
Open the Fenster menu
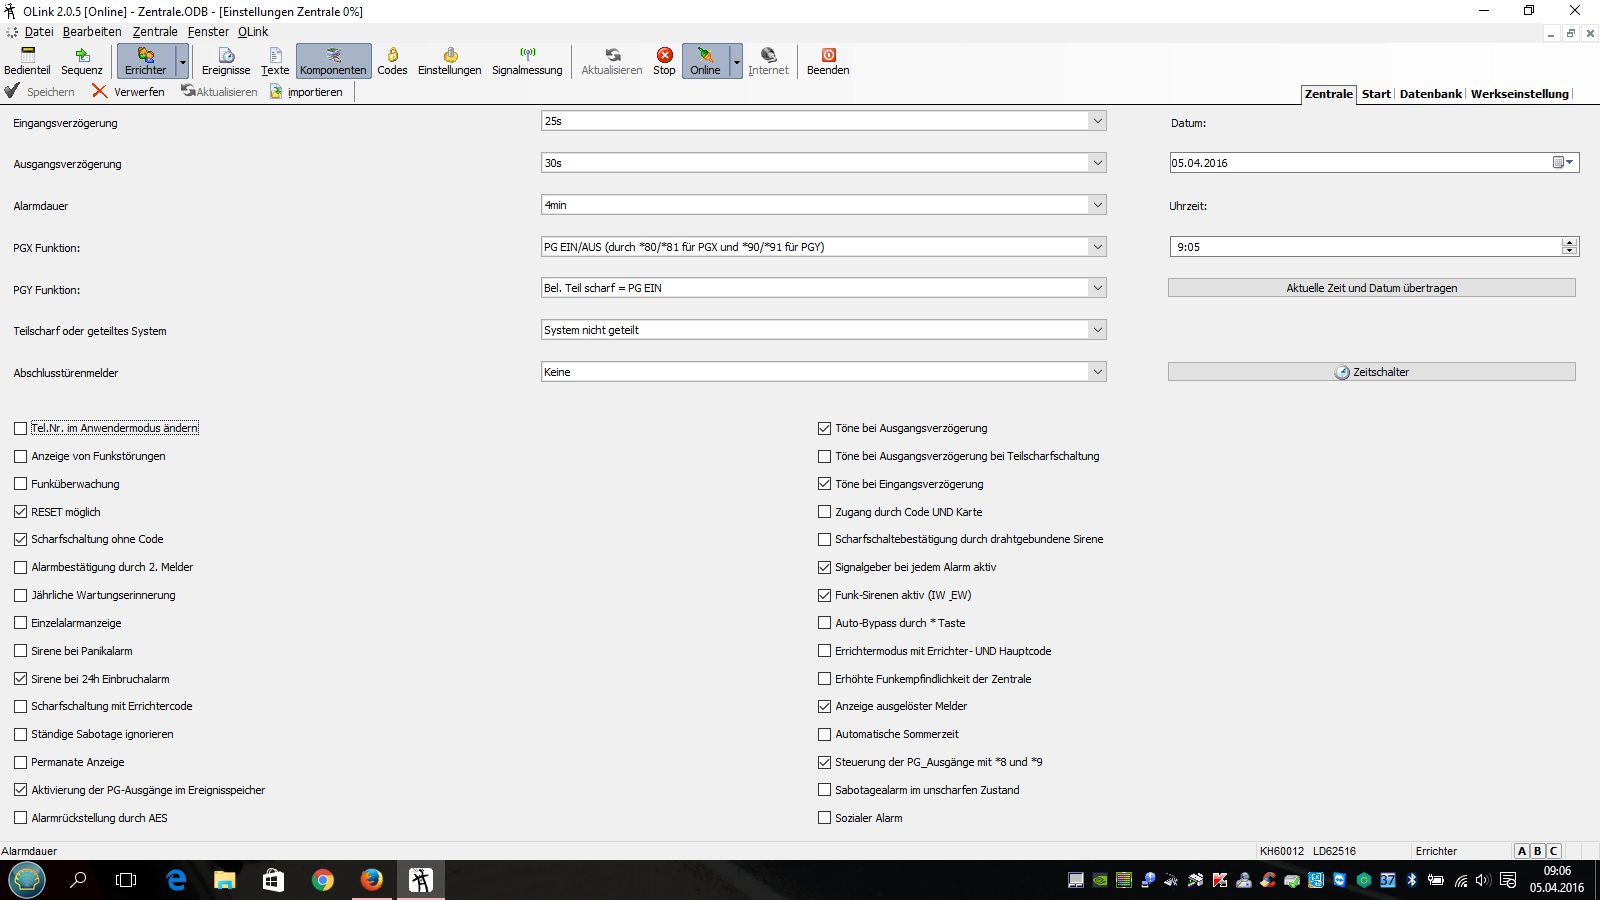pyautogui.click(x=208, y=32)
